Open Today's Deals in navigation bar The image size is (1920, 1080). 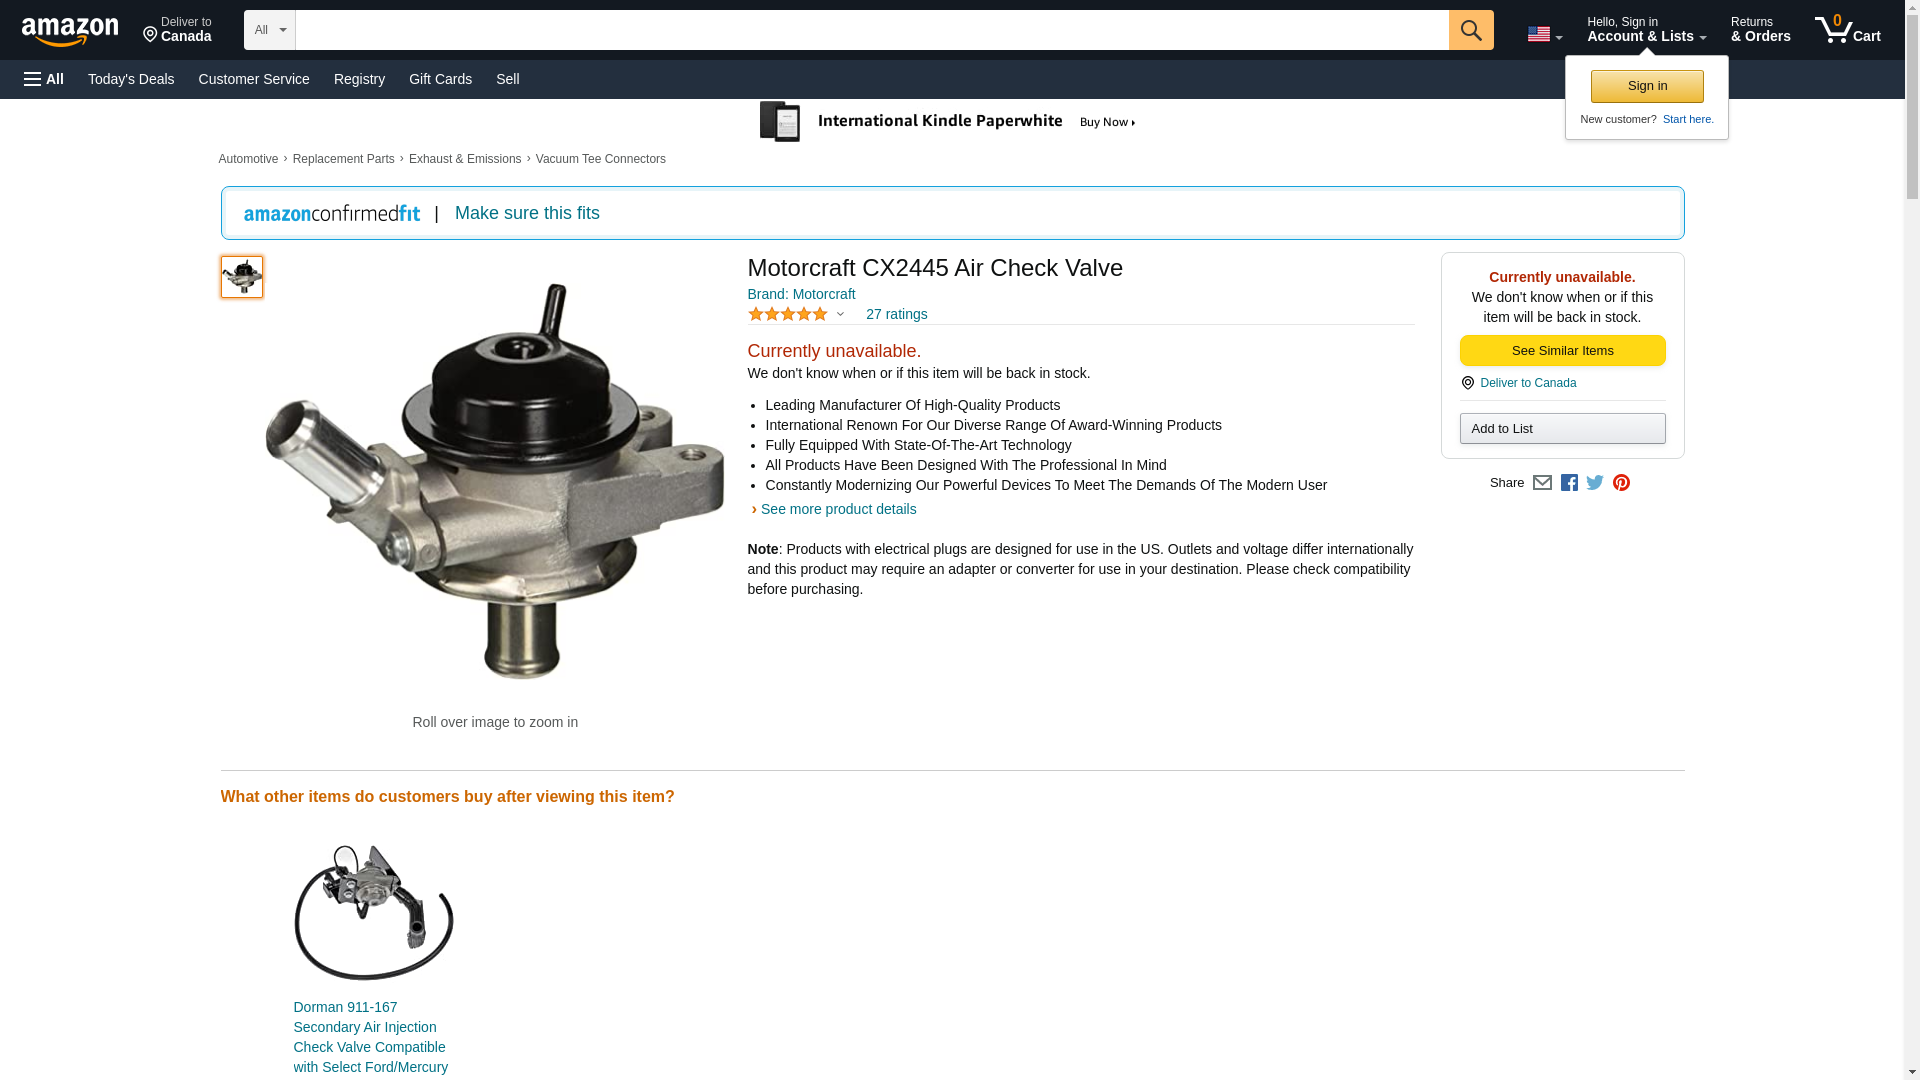[131, 79]
